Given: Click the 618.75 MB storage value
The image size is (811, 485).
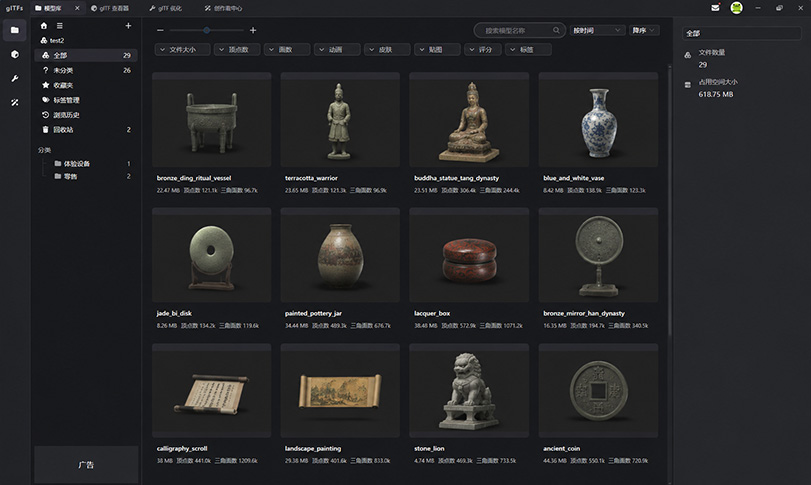Looking at the screenshot, I should click(716, 94).
